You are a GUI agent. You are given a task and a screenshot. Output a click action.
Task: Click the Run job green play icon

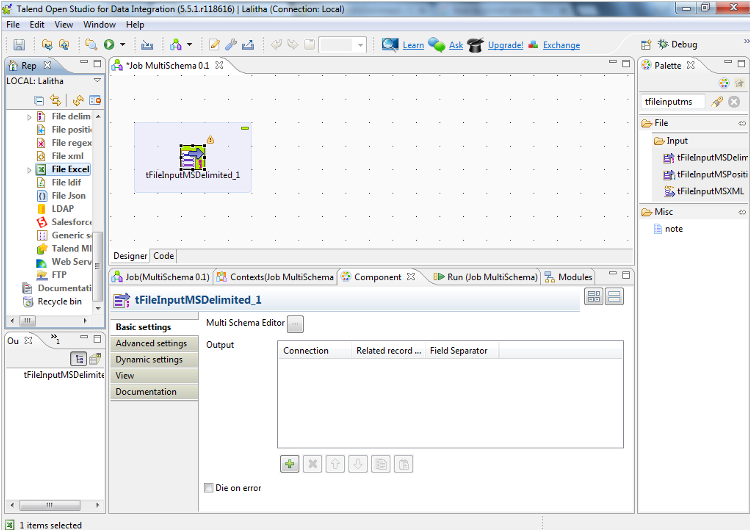(x=109, y=44)
